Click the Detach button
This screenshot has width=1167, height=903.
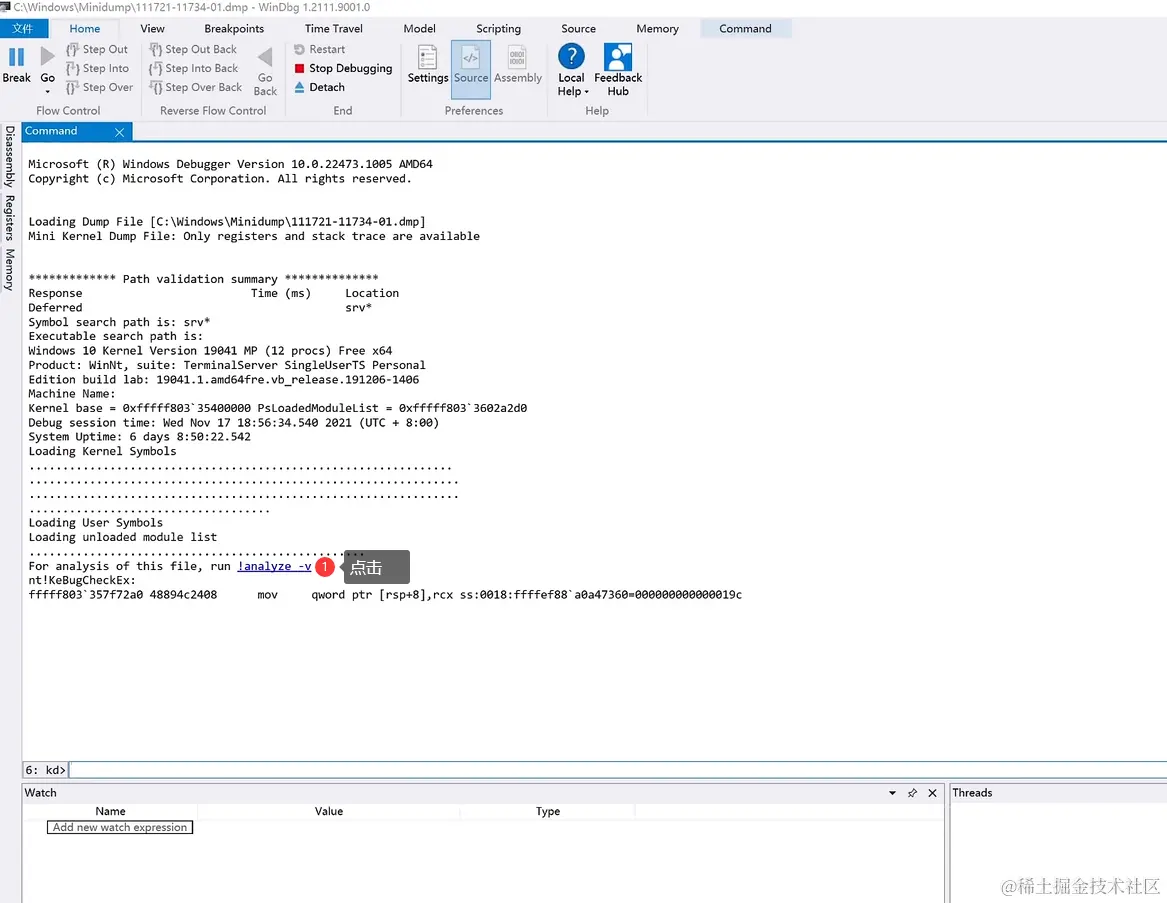(x=319, y=87)
